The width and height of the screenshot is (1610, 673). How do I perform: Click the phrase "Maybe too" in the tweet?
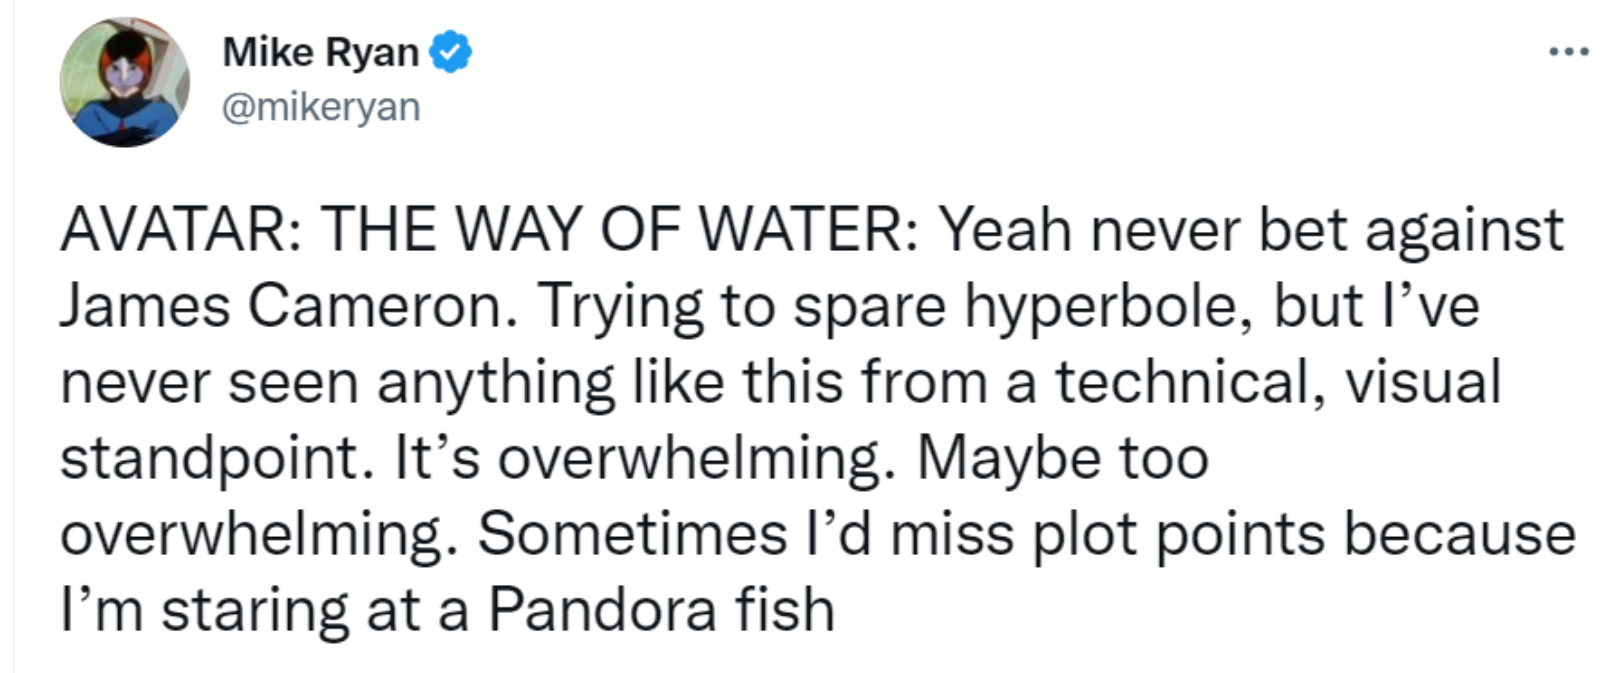[x=1063, y=458]
